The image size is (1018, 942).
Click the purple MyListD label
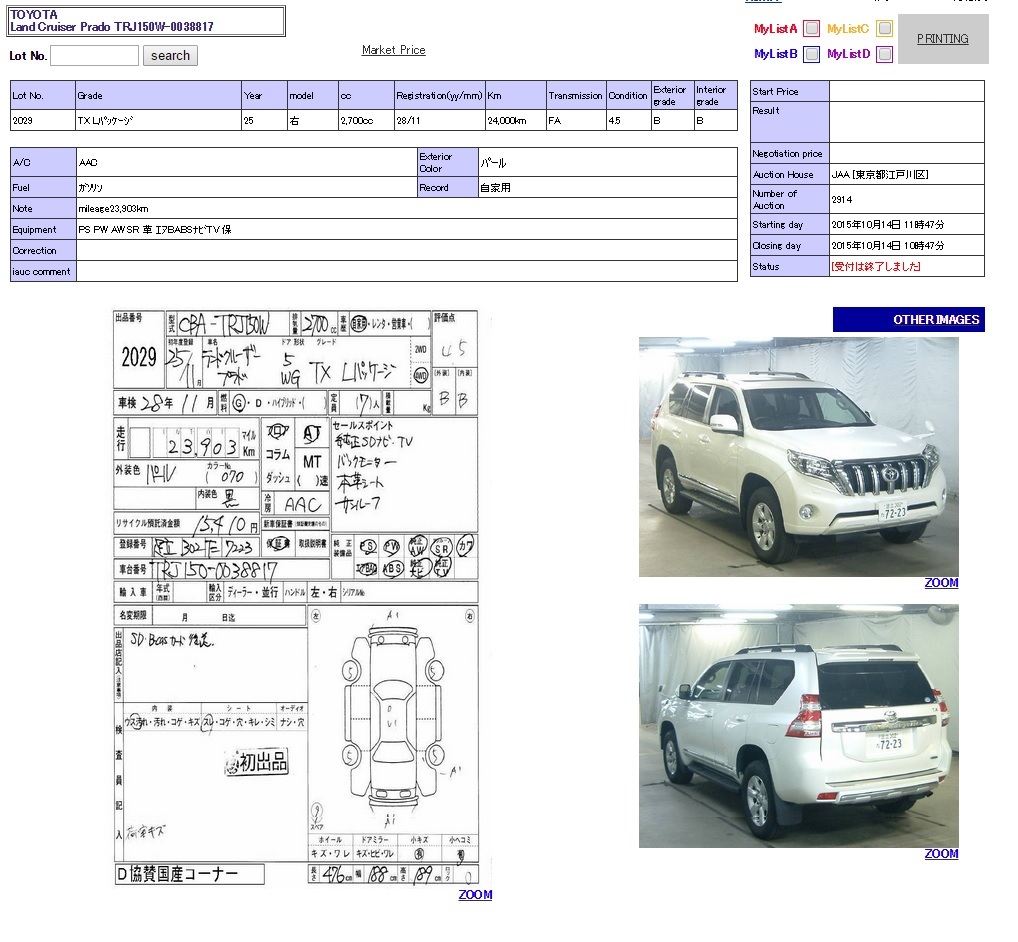tap(848, 54)
